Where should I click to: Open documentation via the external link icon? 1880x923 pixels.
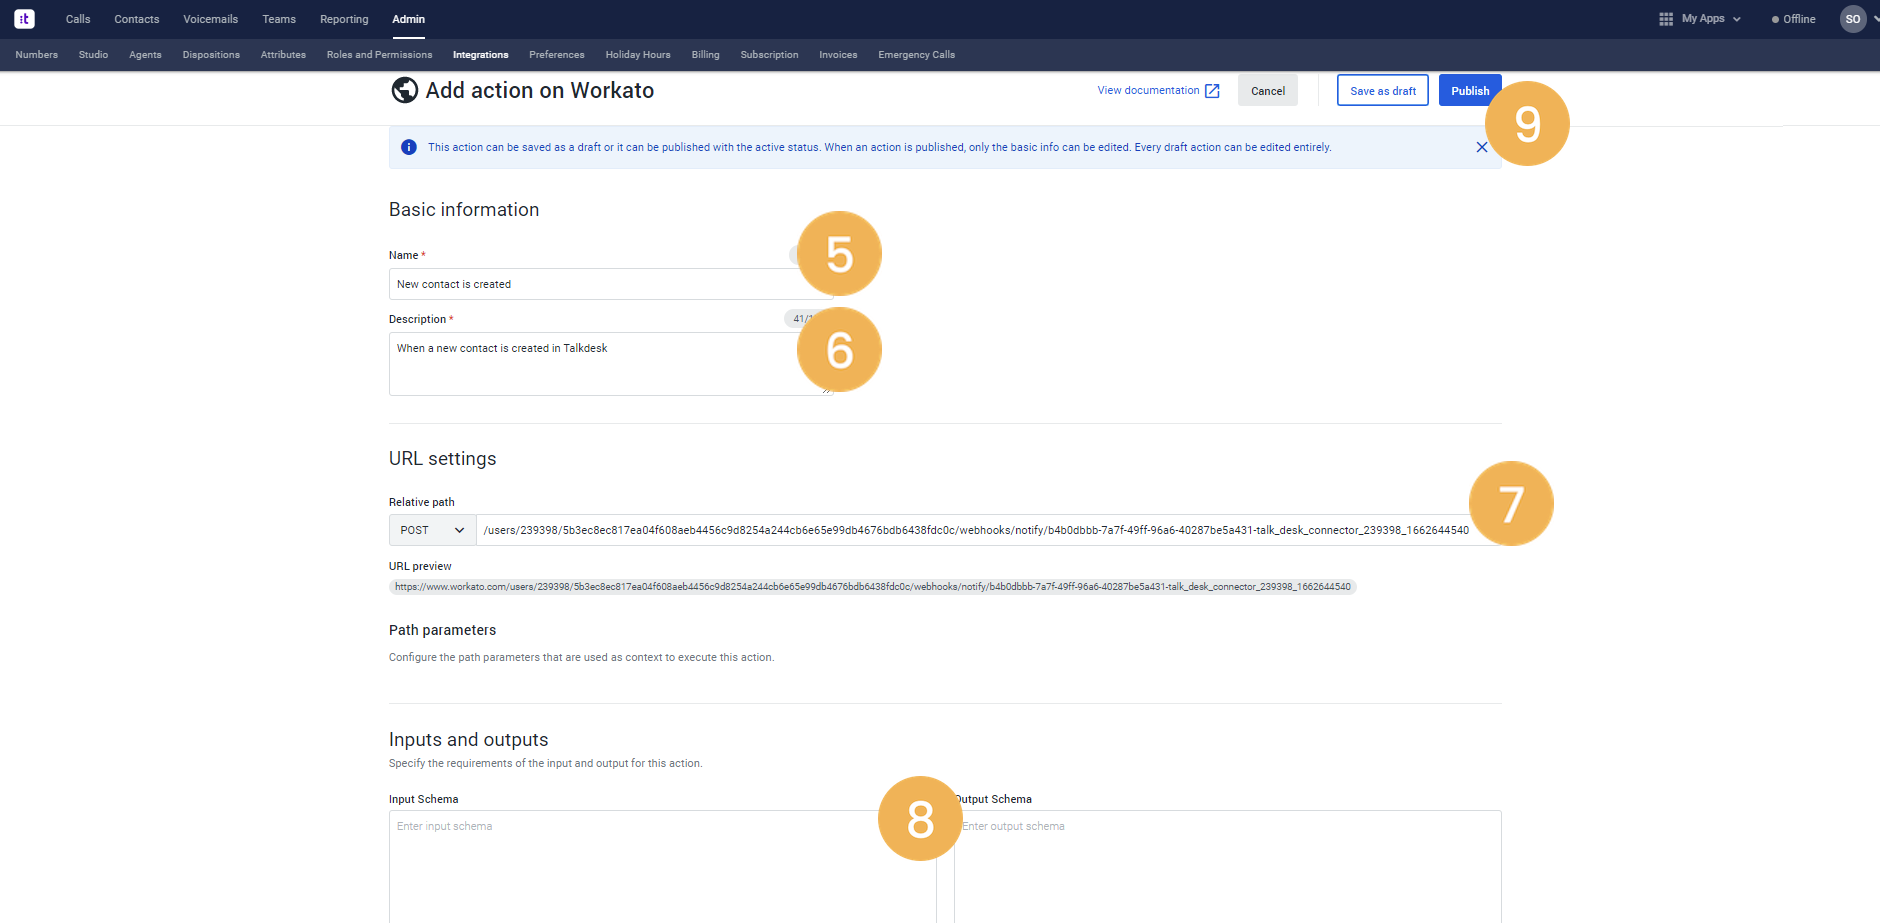click(x=1212, y=90)
